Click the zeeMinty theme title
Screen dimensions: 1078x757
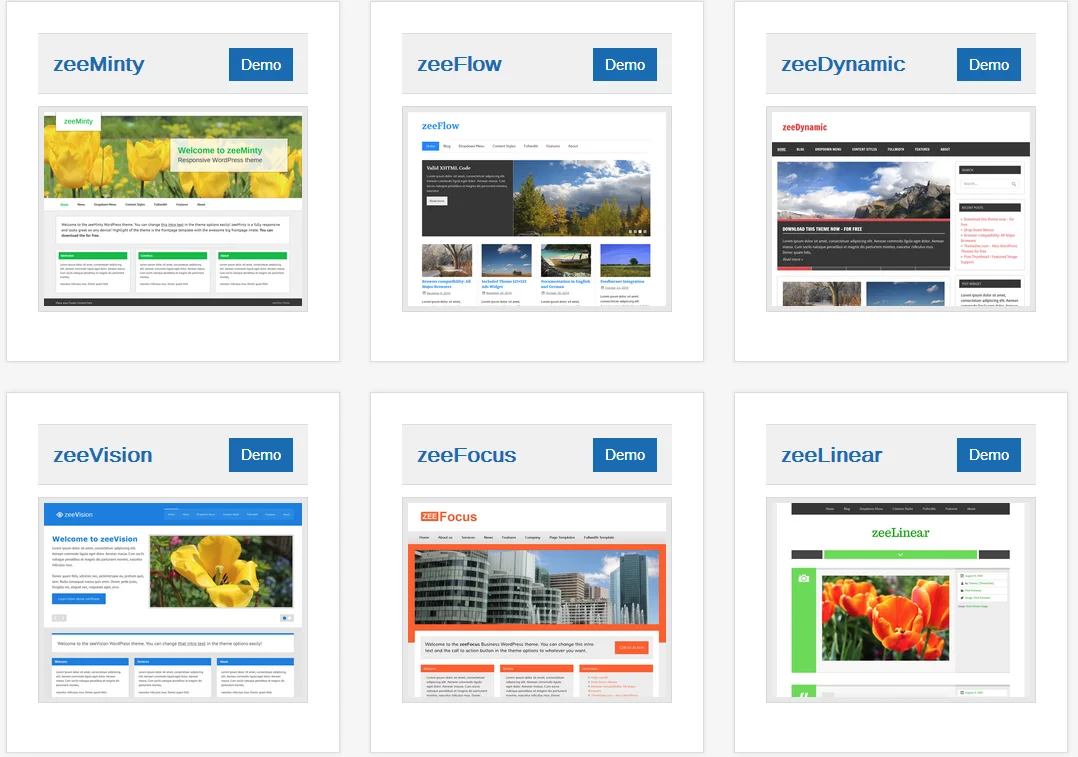click(99, 64)
